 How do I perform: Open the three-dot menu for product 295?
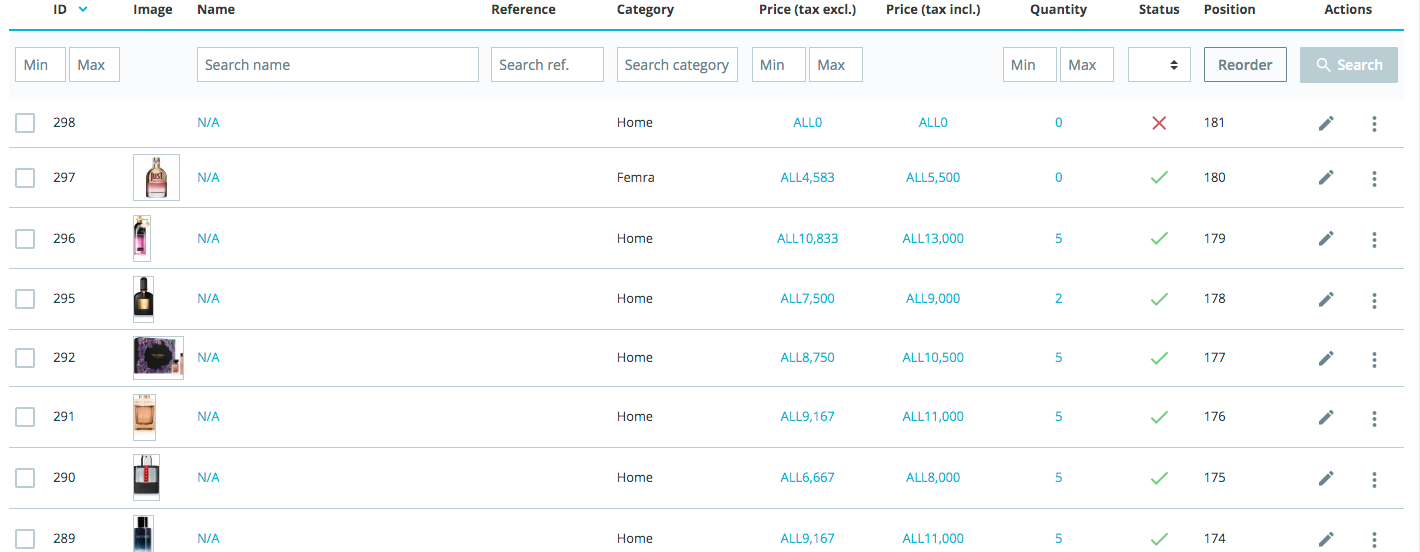(x=1374, y=300)
